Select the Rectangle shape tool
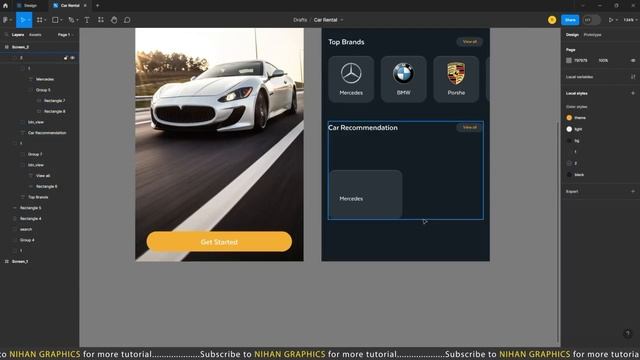Viewport: 640px width, 360px height. pyautogui.click(x=55, y=20)
